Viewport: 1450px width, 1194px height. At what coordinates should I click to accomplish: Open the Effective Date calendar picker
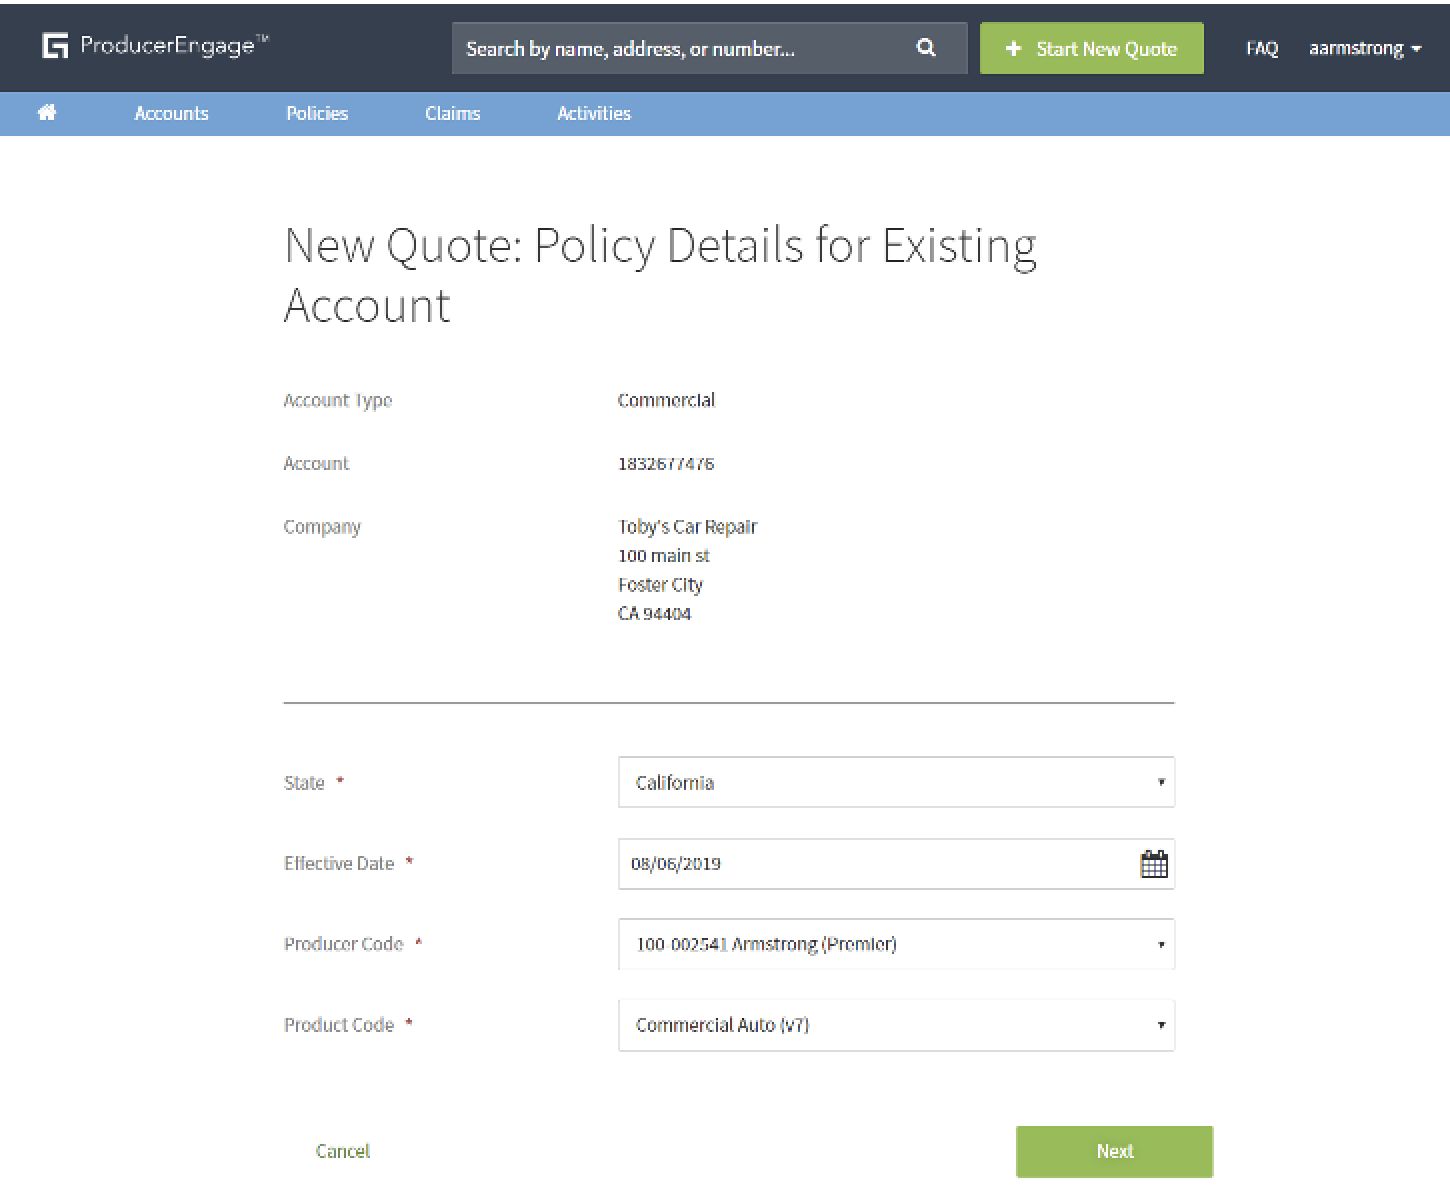pos(1153,864)
